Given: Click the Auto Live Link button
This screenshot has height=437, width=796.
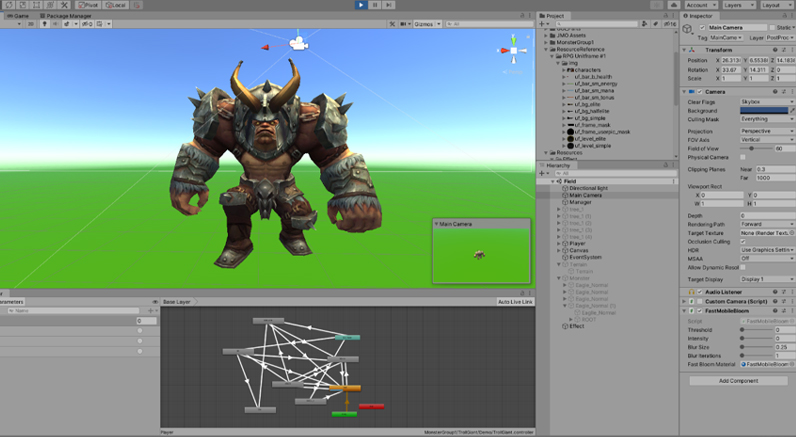Looking at the screenshot, I should [x=515, y=301].
